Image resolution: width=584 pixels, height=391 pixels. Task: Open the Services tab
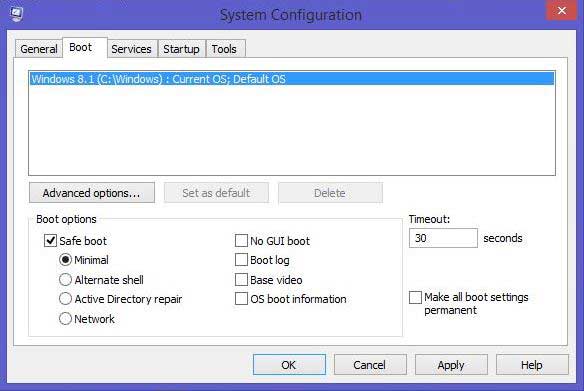[x=131, y=49]
